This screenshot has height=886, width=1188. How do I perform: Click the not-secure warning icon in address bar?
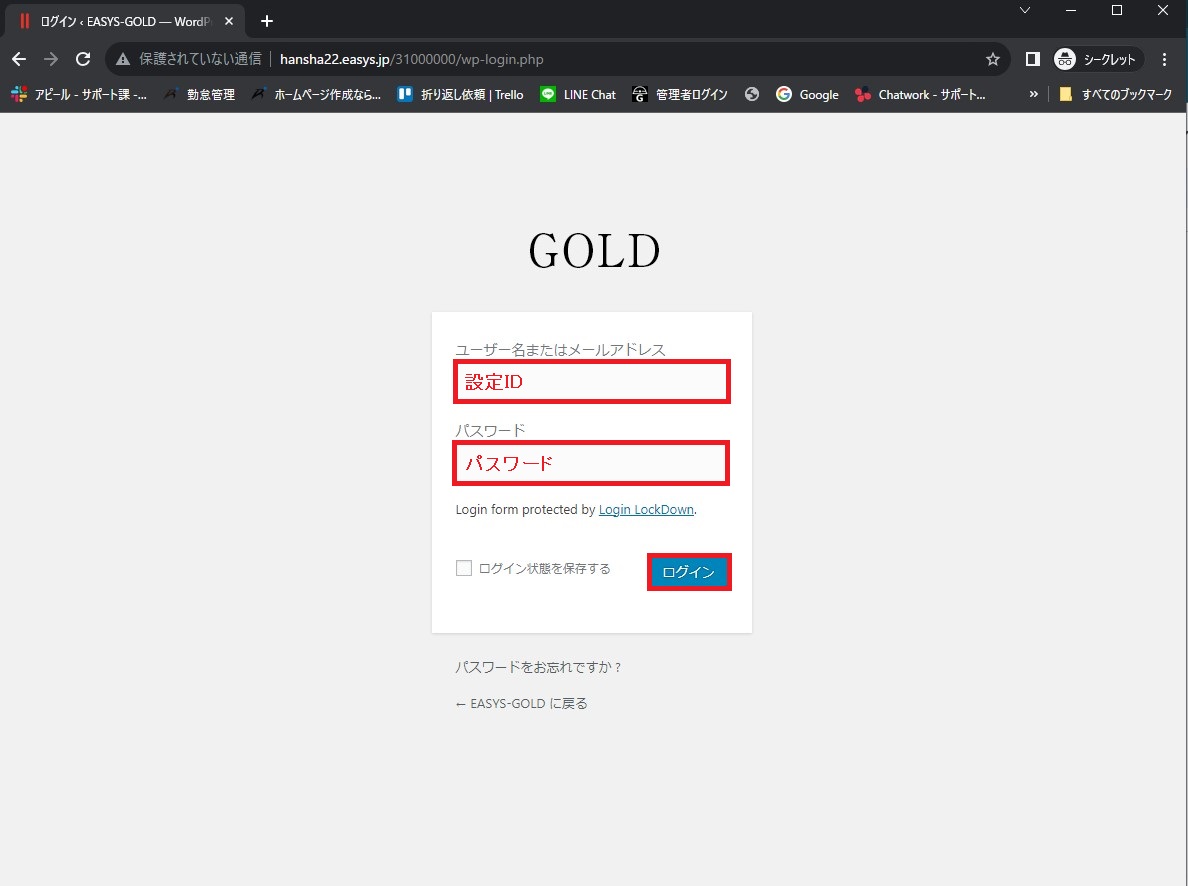pos(123,59)
